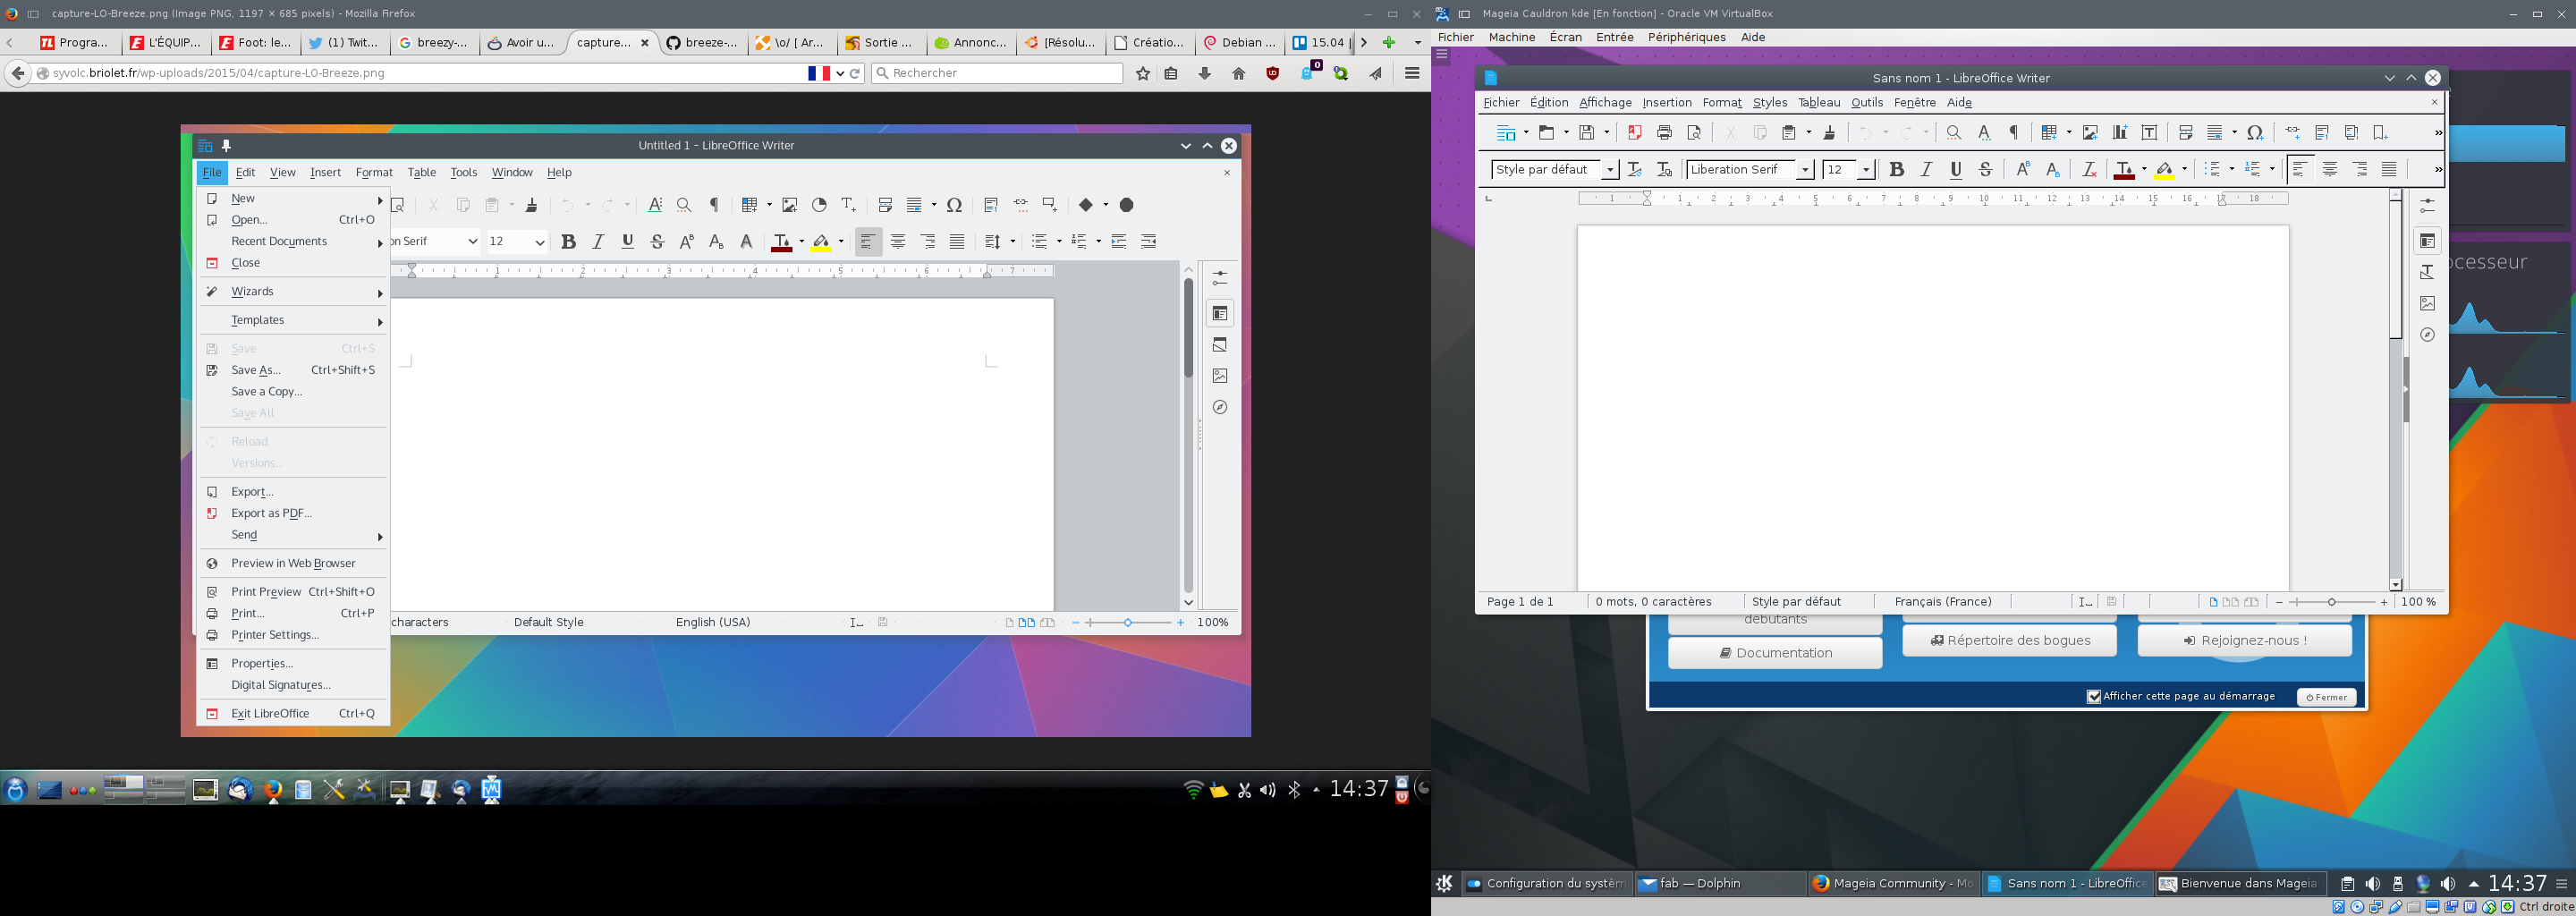Insert a bookmark in Sans nom 1 Writer

point(2380,133)
